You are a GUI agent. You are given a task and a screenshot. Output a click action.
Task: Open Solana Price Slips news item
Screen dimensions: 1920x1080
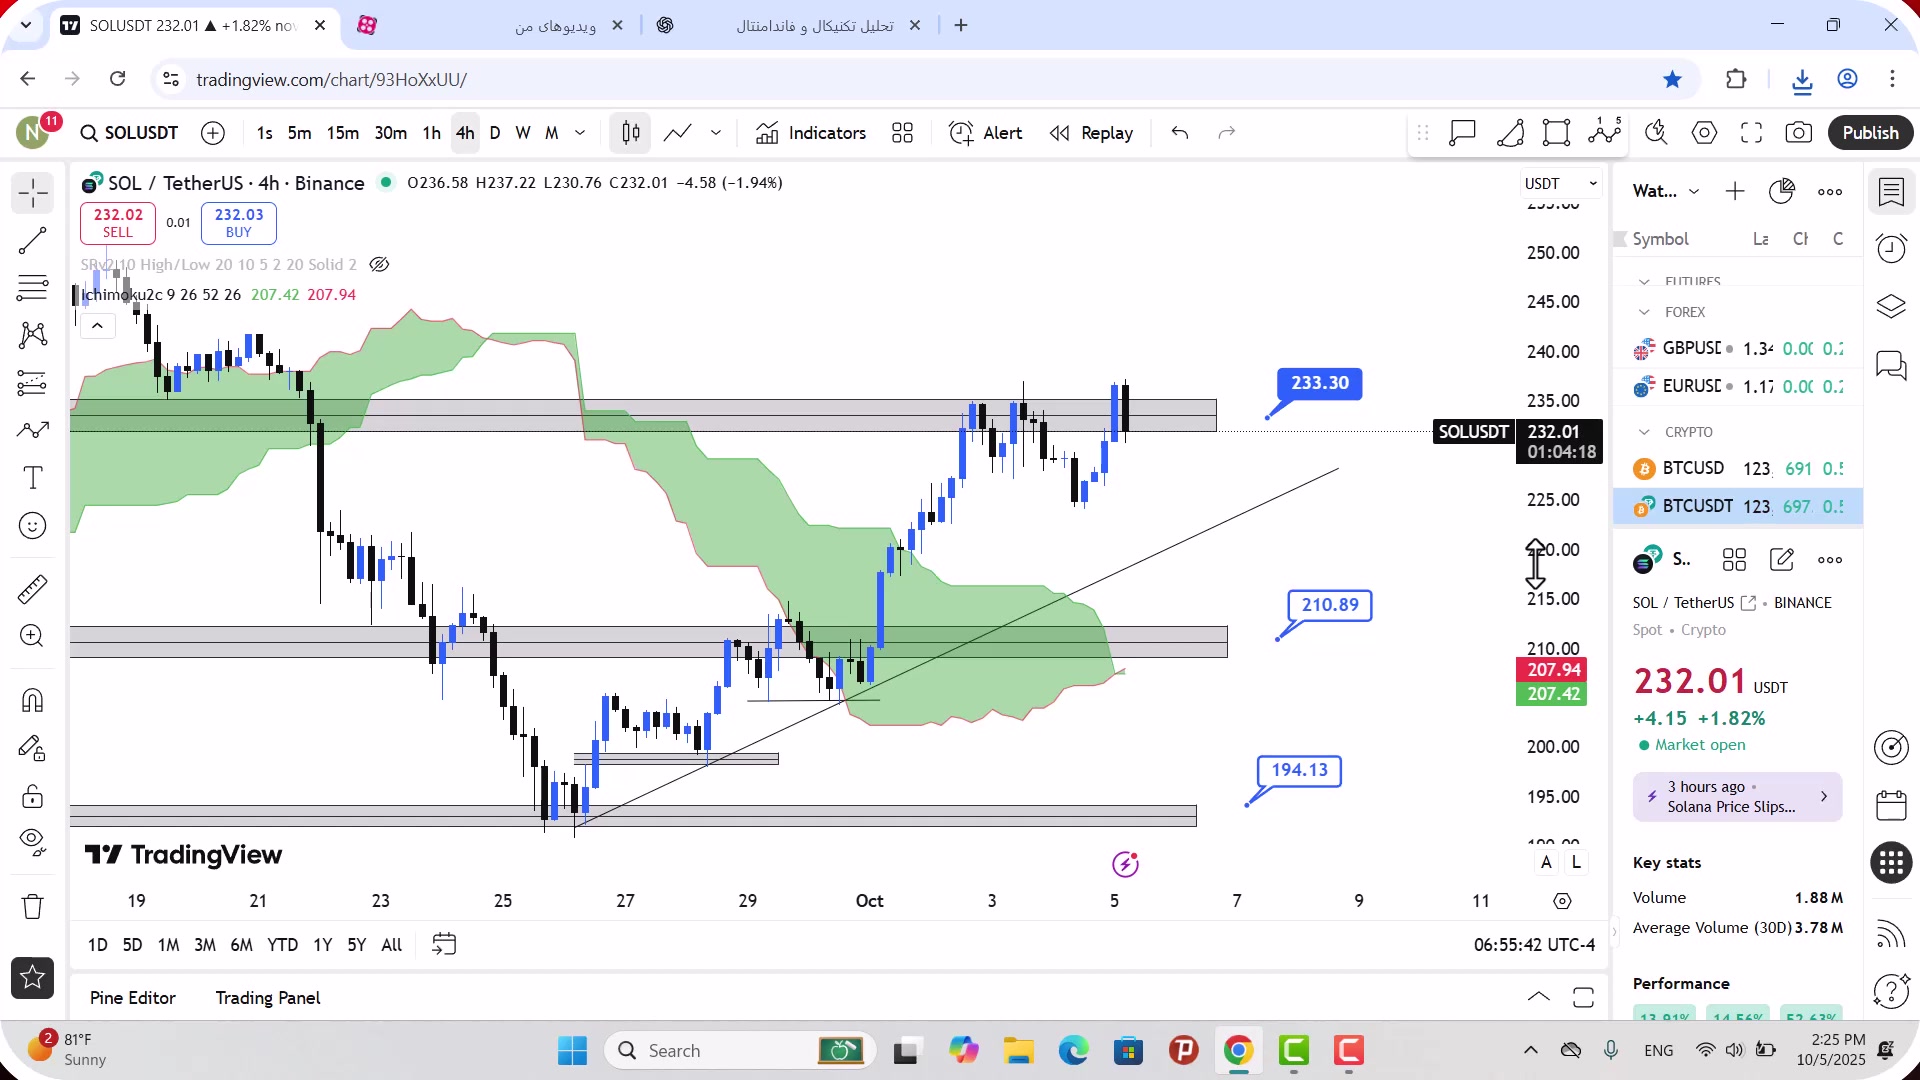coord(1737,797)
